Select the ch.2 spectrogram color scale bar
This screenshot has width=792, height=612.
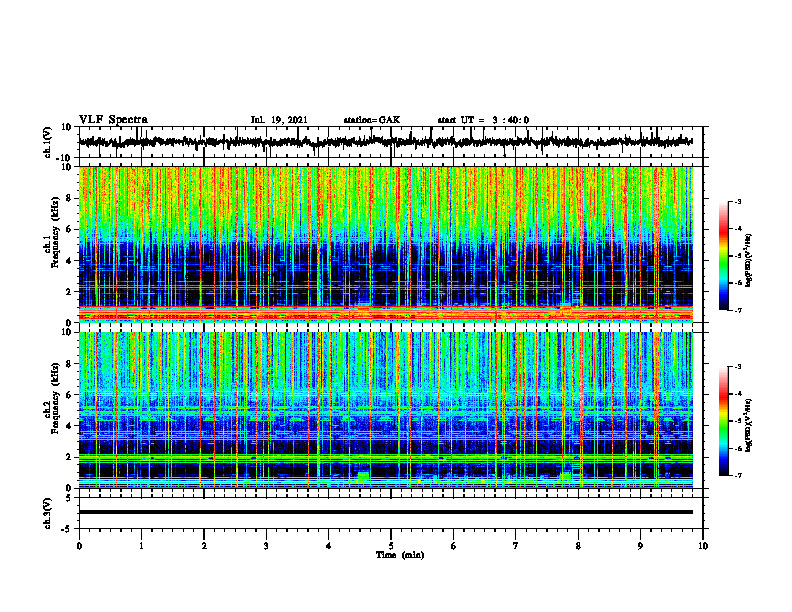pyautogui.click(x=723, y=421)
